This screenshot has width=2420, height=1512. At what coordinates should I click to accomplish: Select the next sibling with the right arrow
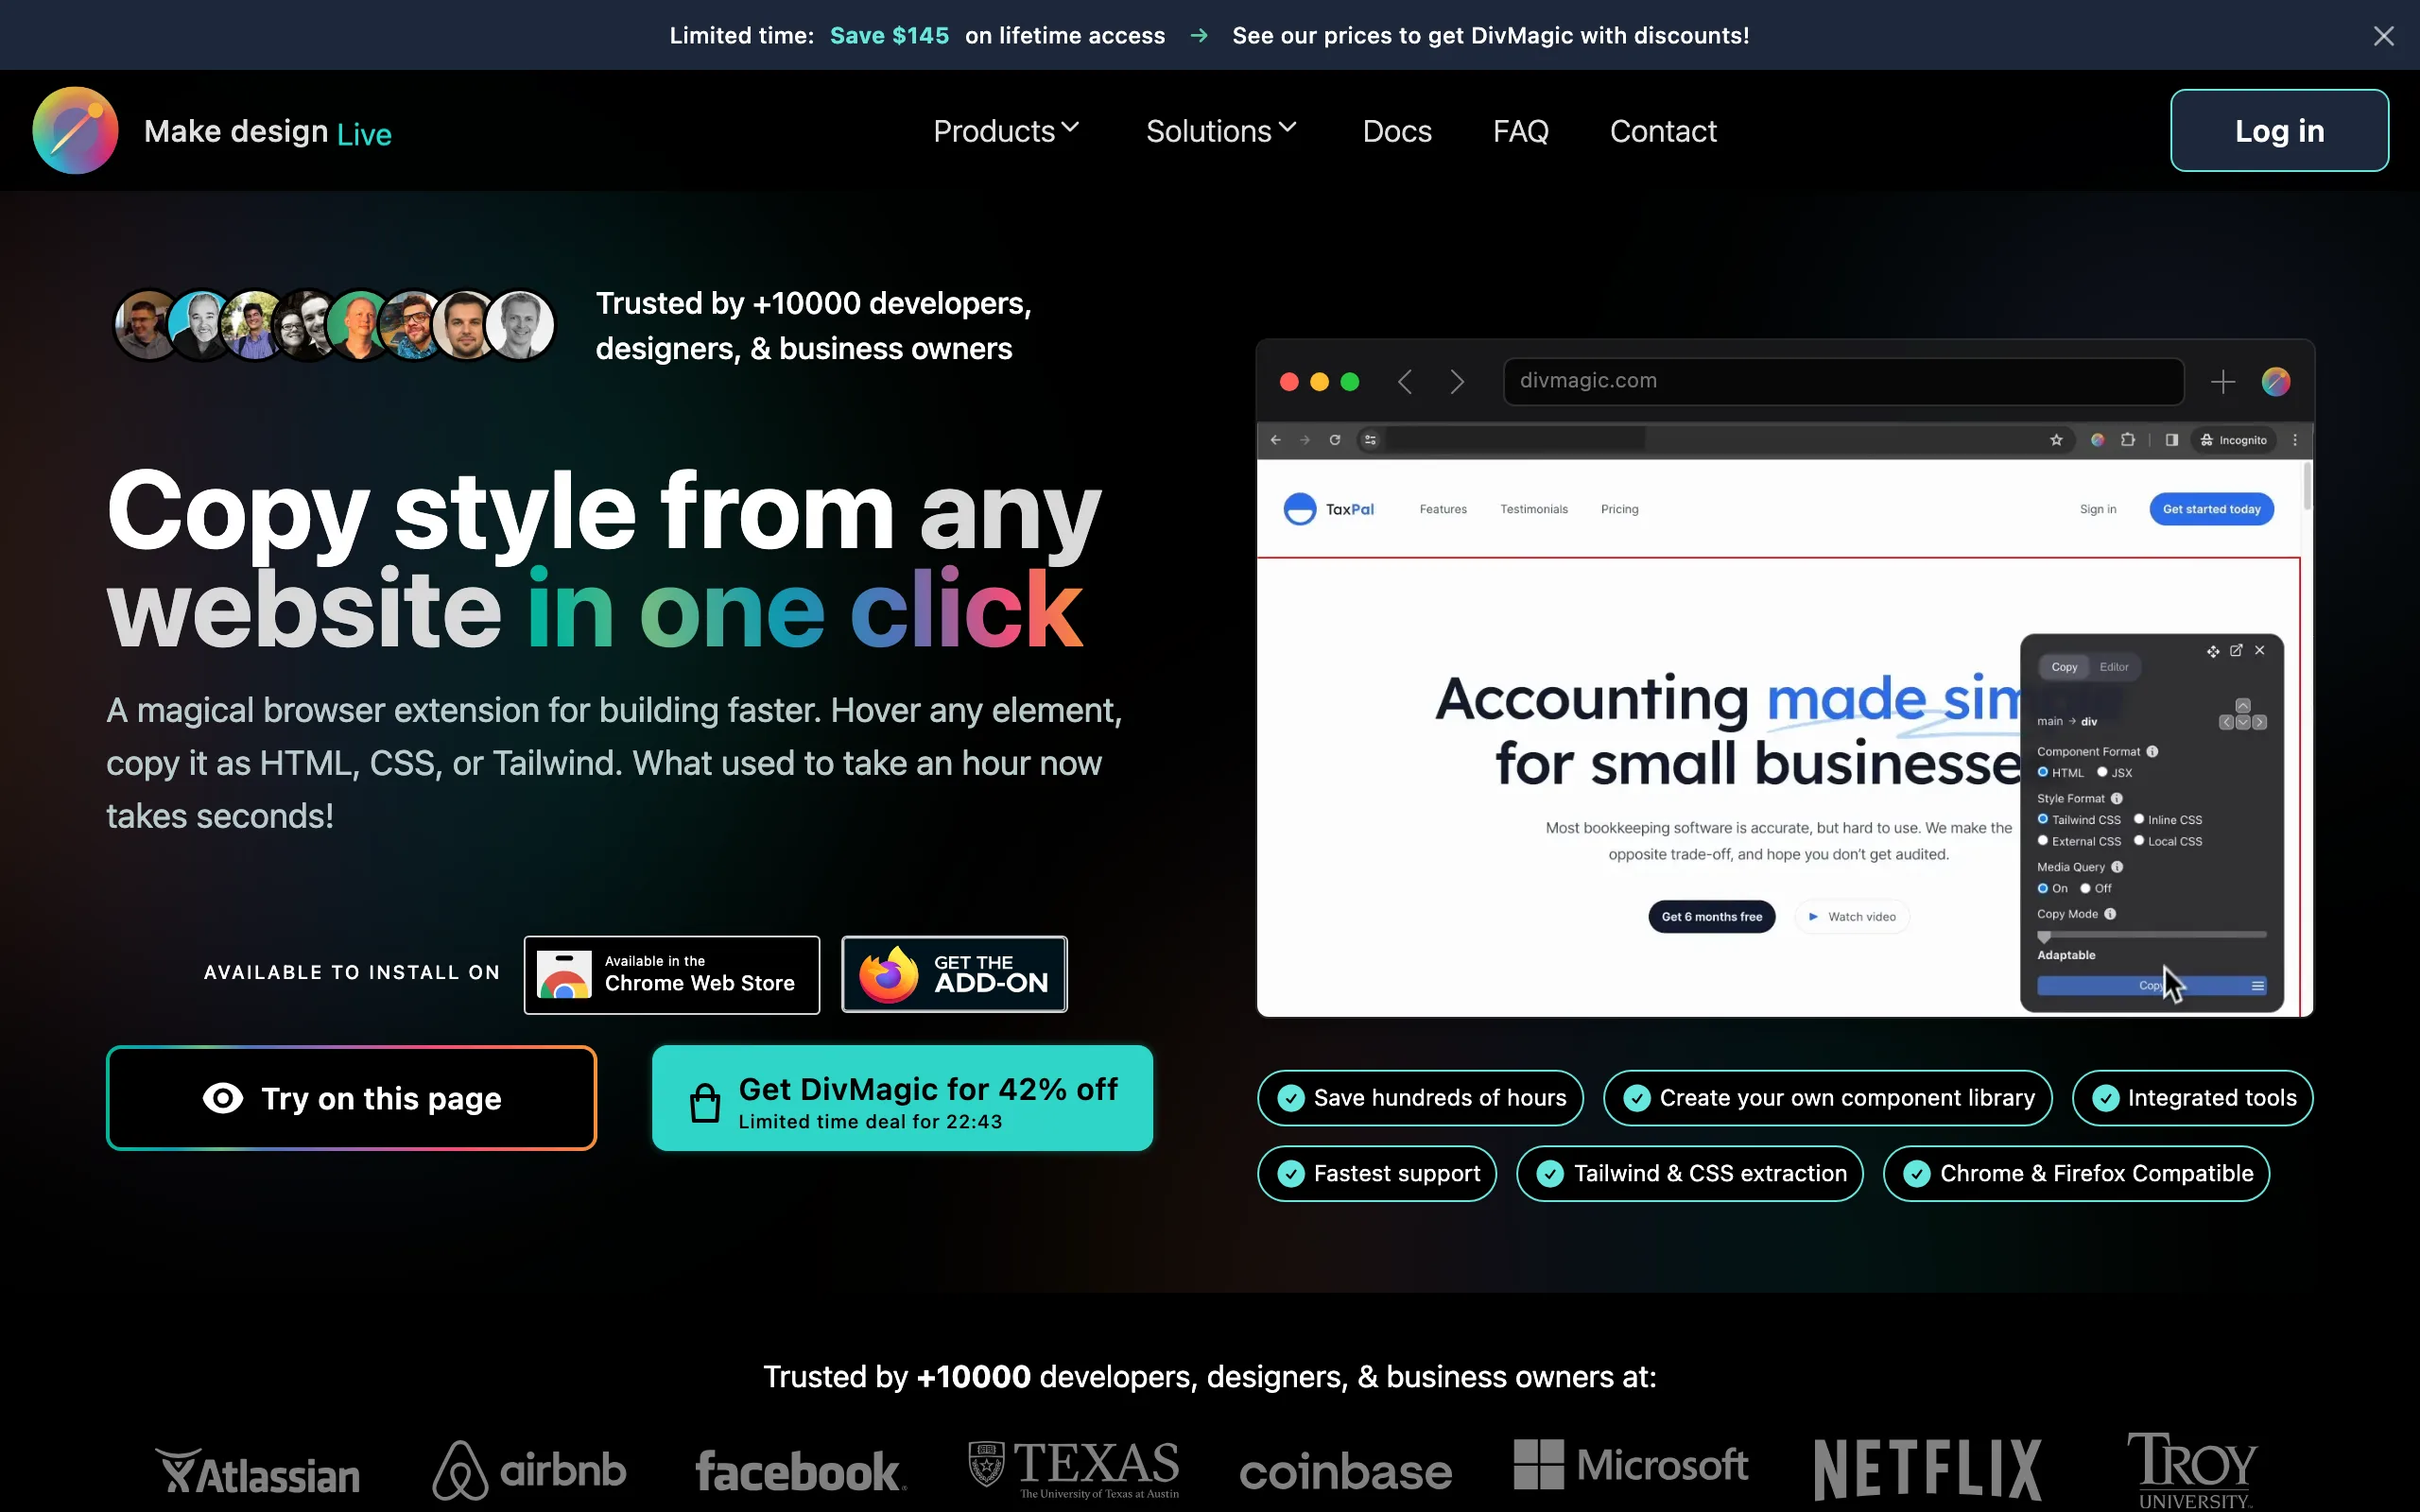(x=2259, y=722)
